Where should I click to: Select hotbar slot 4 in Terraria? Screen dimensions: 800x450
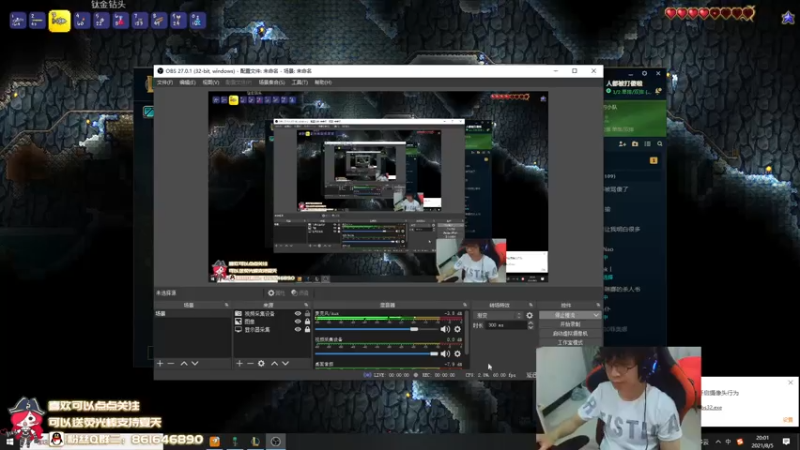tap(82, 21)
